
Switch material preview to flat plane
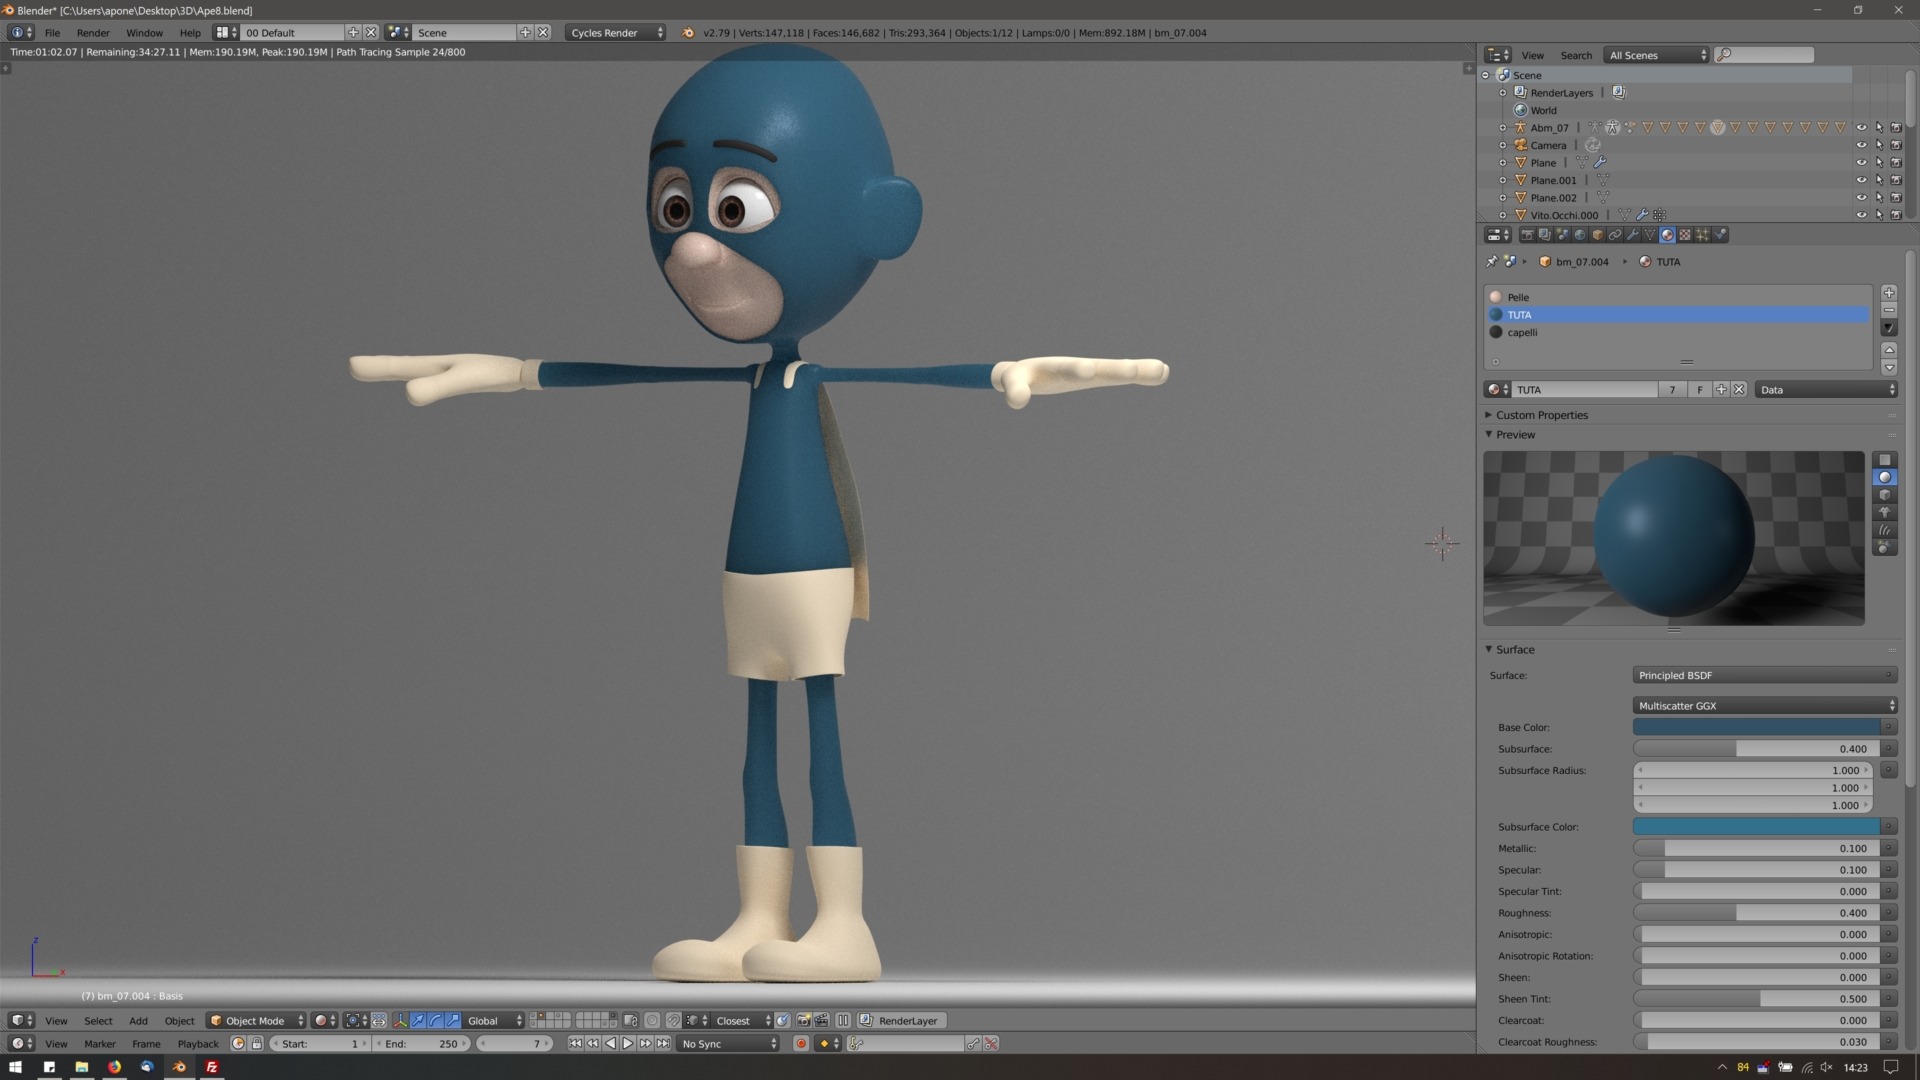pyautogui.click(x=1885, y=460)
